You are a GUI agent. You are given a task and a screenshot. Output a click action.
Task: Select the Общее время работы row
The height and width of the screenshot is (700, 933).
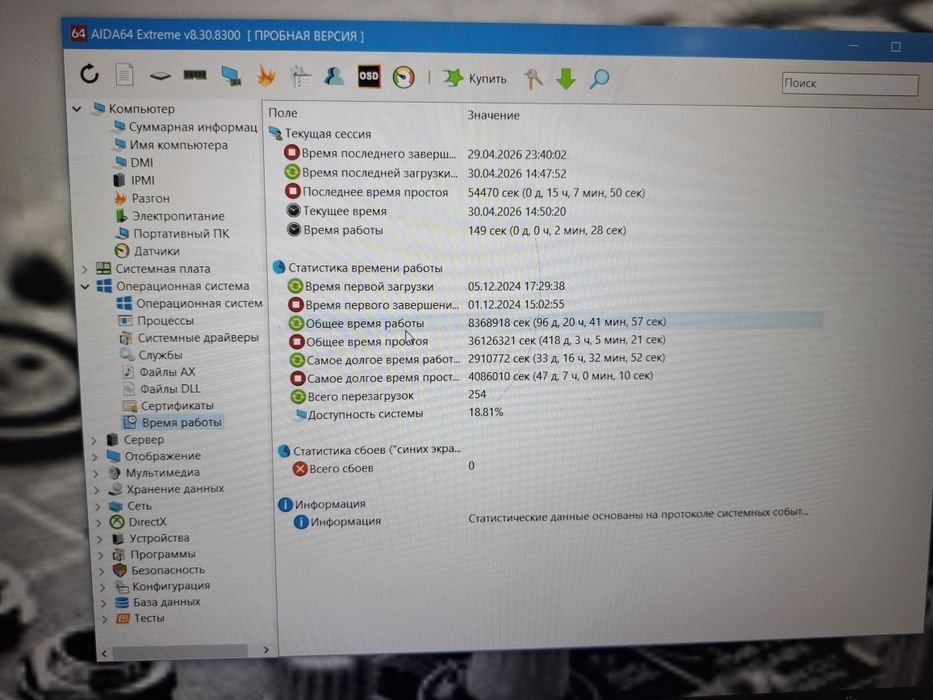(555, 323)
